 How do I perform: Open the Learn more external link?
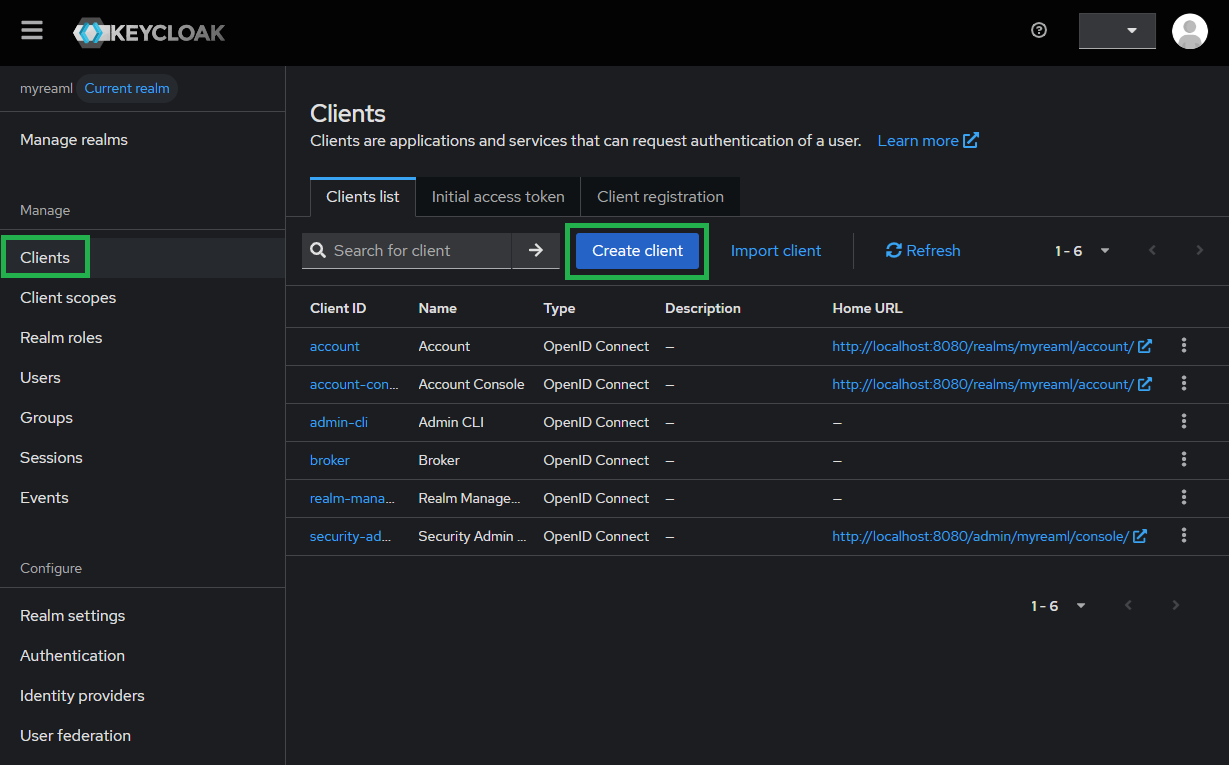(x=927, y=141)
